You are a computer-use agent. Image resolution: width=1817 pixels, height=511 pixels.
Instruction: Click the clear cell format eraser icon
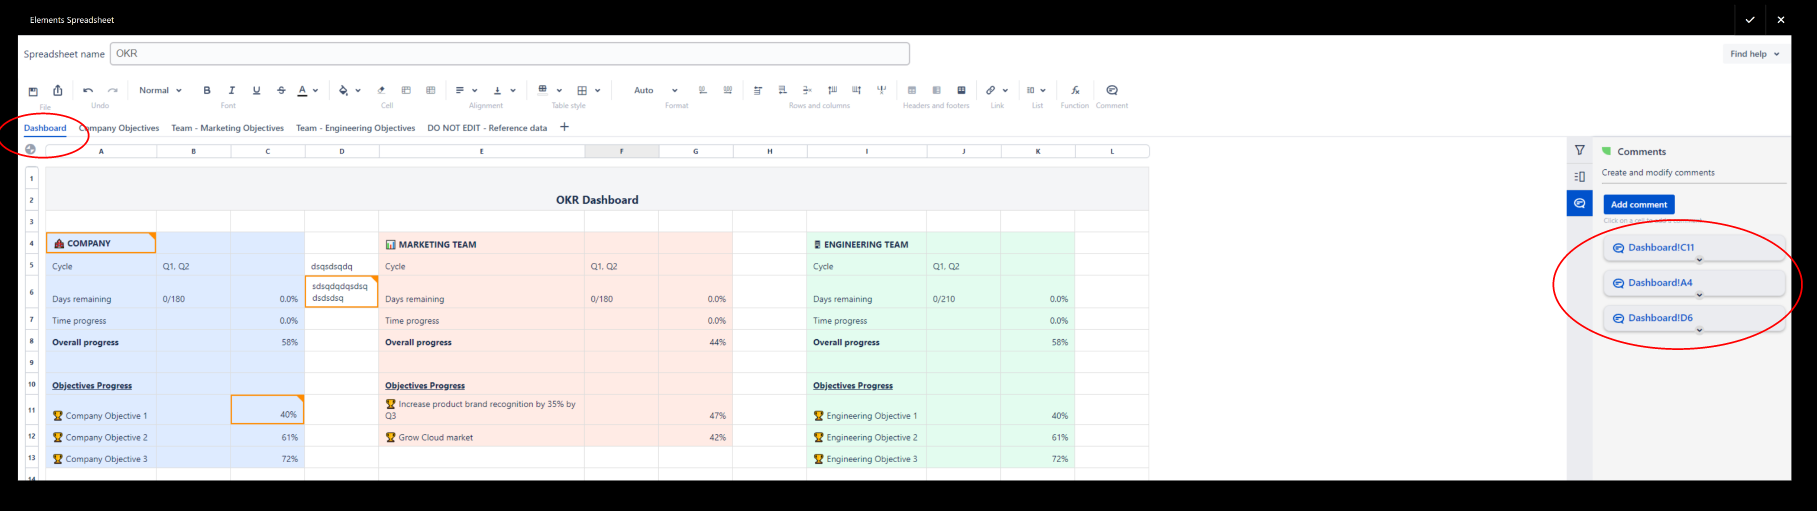tap(381, 91)
